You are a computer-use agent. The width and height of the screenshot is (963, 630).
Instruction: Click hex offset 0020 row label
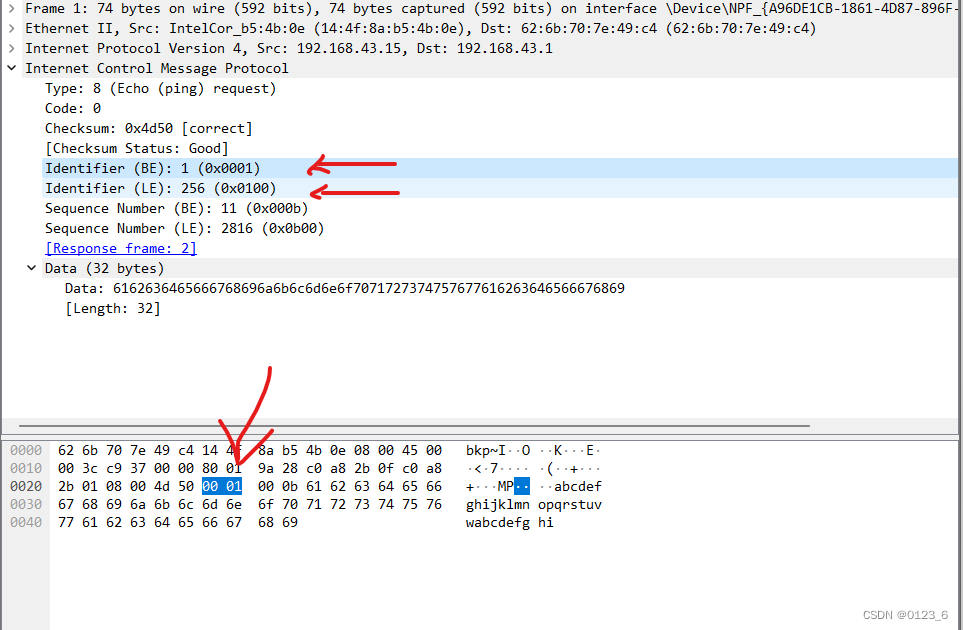(26, 486)
